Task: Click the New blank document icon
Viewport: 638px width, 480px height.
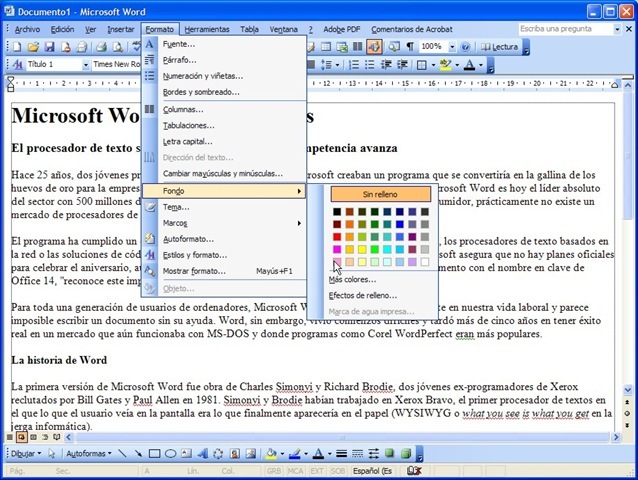Action: pos(17,47)
